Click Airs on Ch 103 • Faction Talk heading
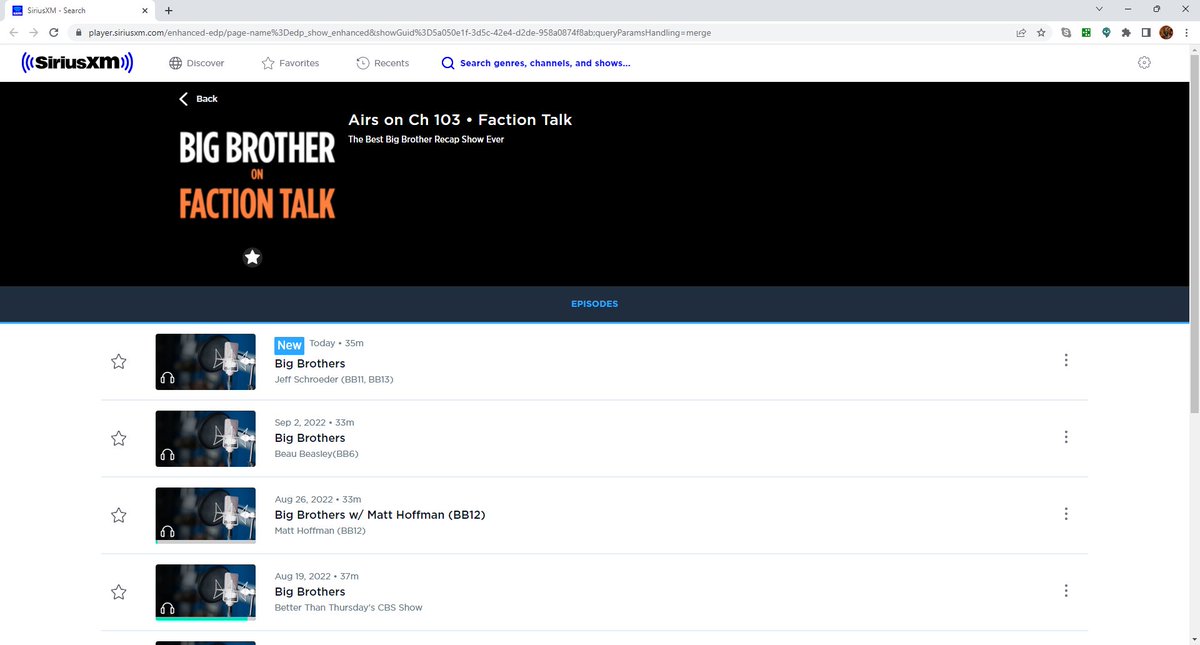1200x645 pixels. 460,120
